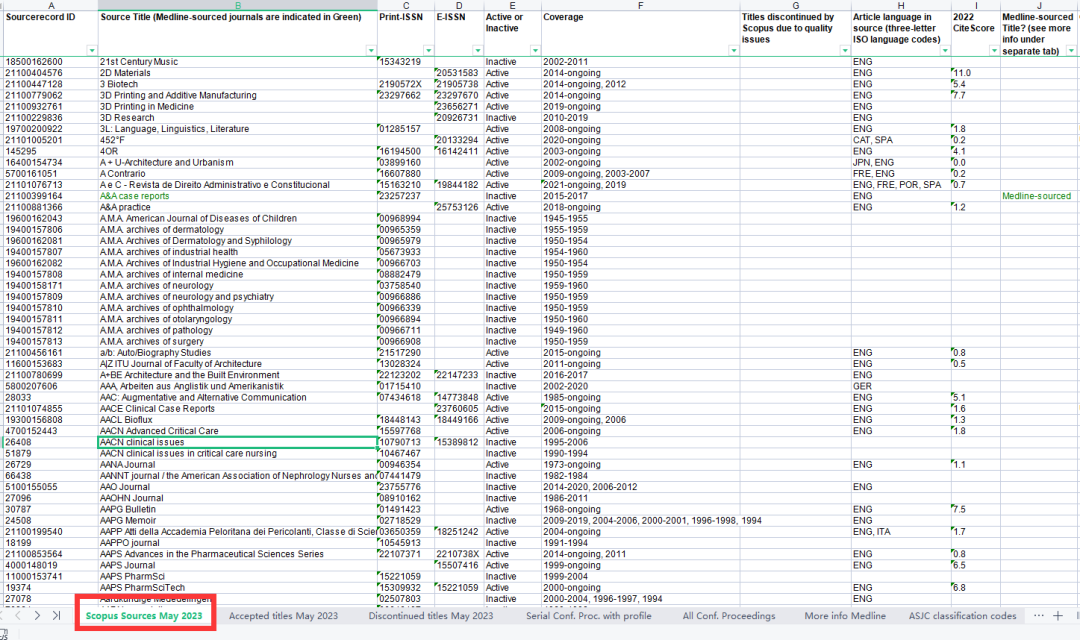Click Sourcerecord ID 145295 cell
1080x640 pixels.
coord(51,152)
